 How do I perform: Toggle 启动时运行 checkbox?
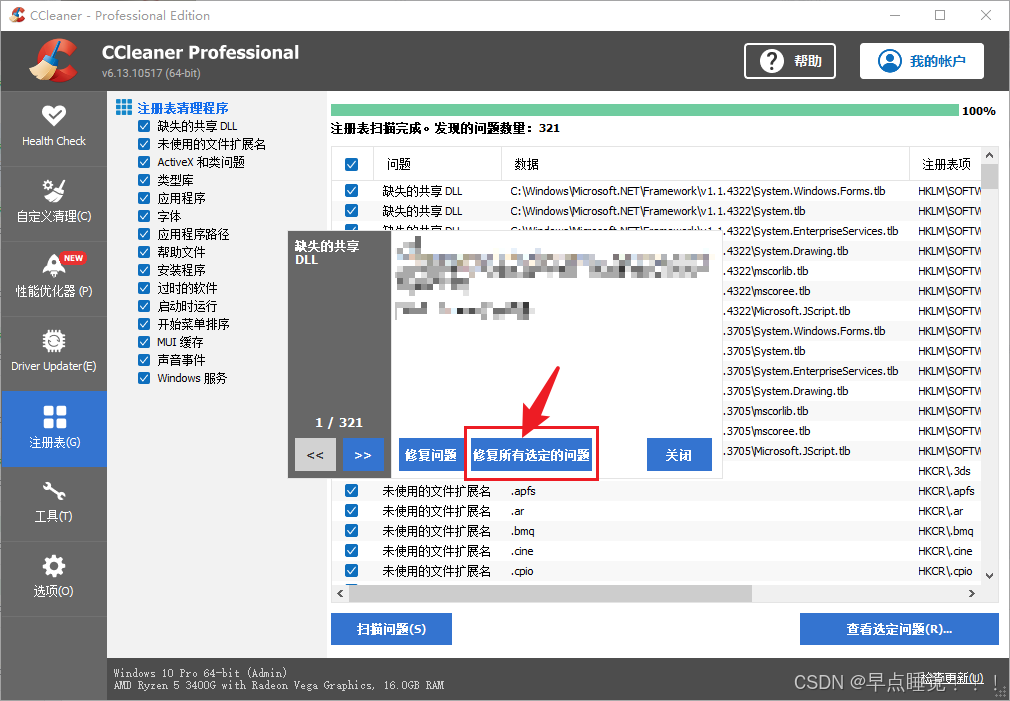[x=144, y=306]
